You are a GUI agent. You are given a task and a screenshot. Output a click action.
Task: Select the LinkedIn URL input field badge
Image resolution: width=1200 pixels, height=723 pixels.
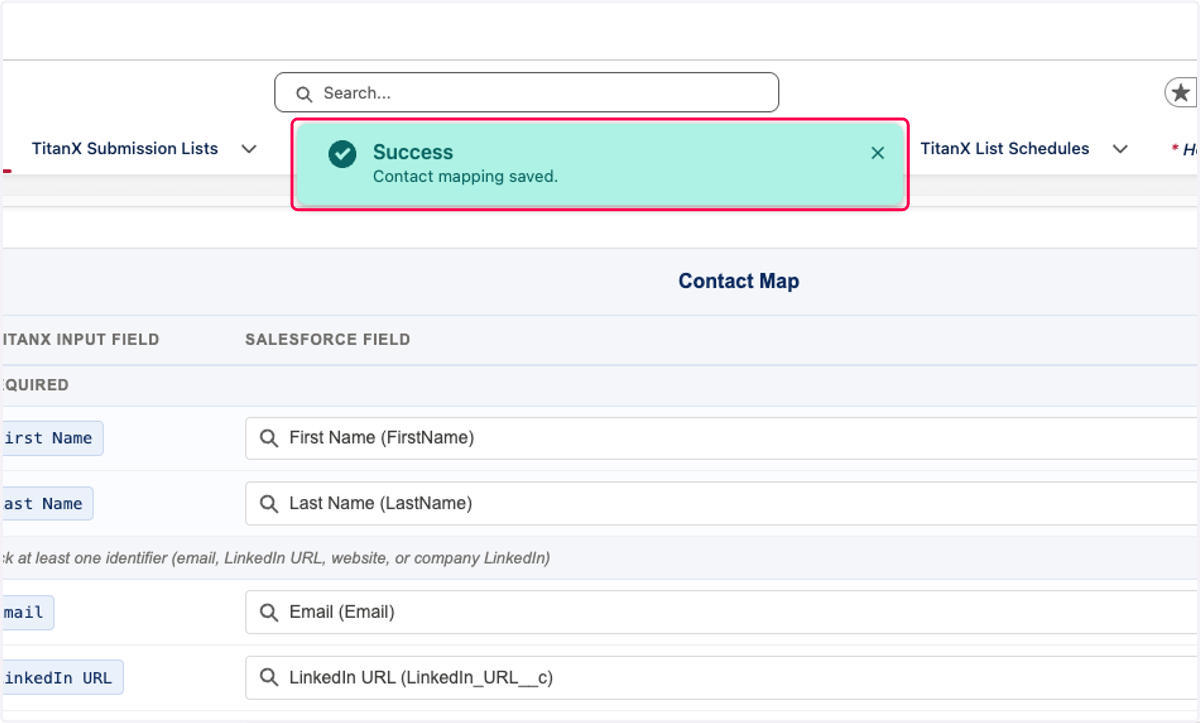(61, 678)
